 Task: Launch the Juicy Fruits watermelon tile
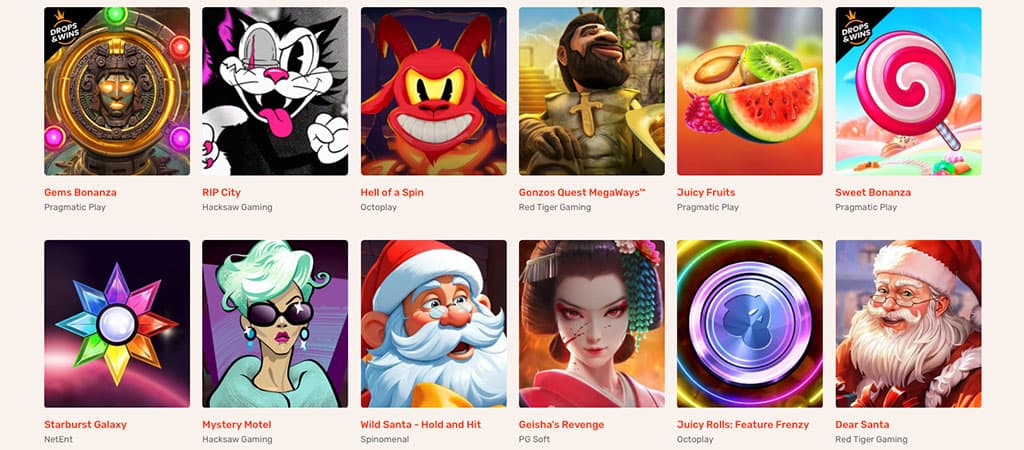click(x=750, y=91)
